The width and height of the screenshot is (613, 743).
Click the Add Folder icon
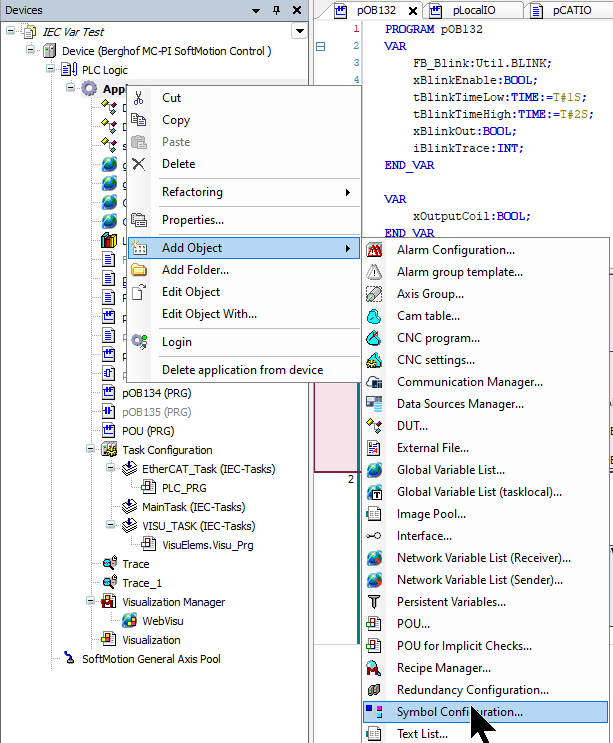pyautogui.click(x=139, y=270)
